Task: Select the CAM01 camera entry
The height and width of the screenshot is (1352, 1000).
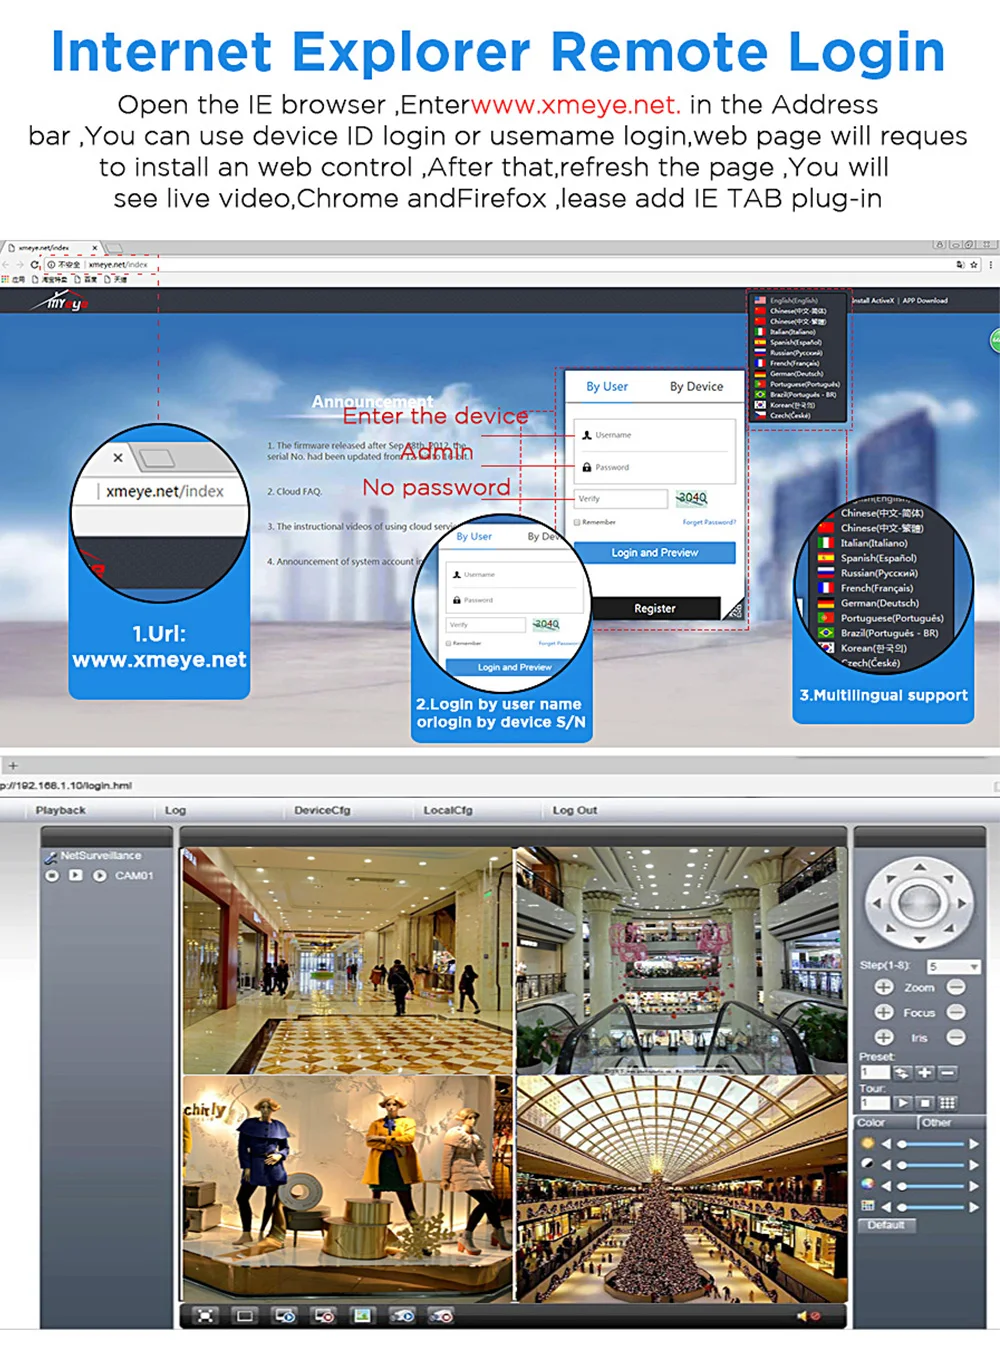Action: pyautogui.click(x=134, y=876)
